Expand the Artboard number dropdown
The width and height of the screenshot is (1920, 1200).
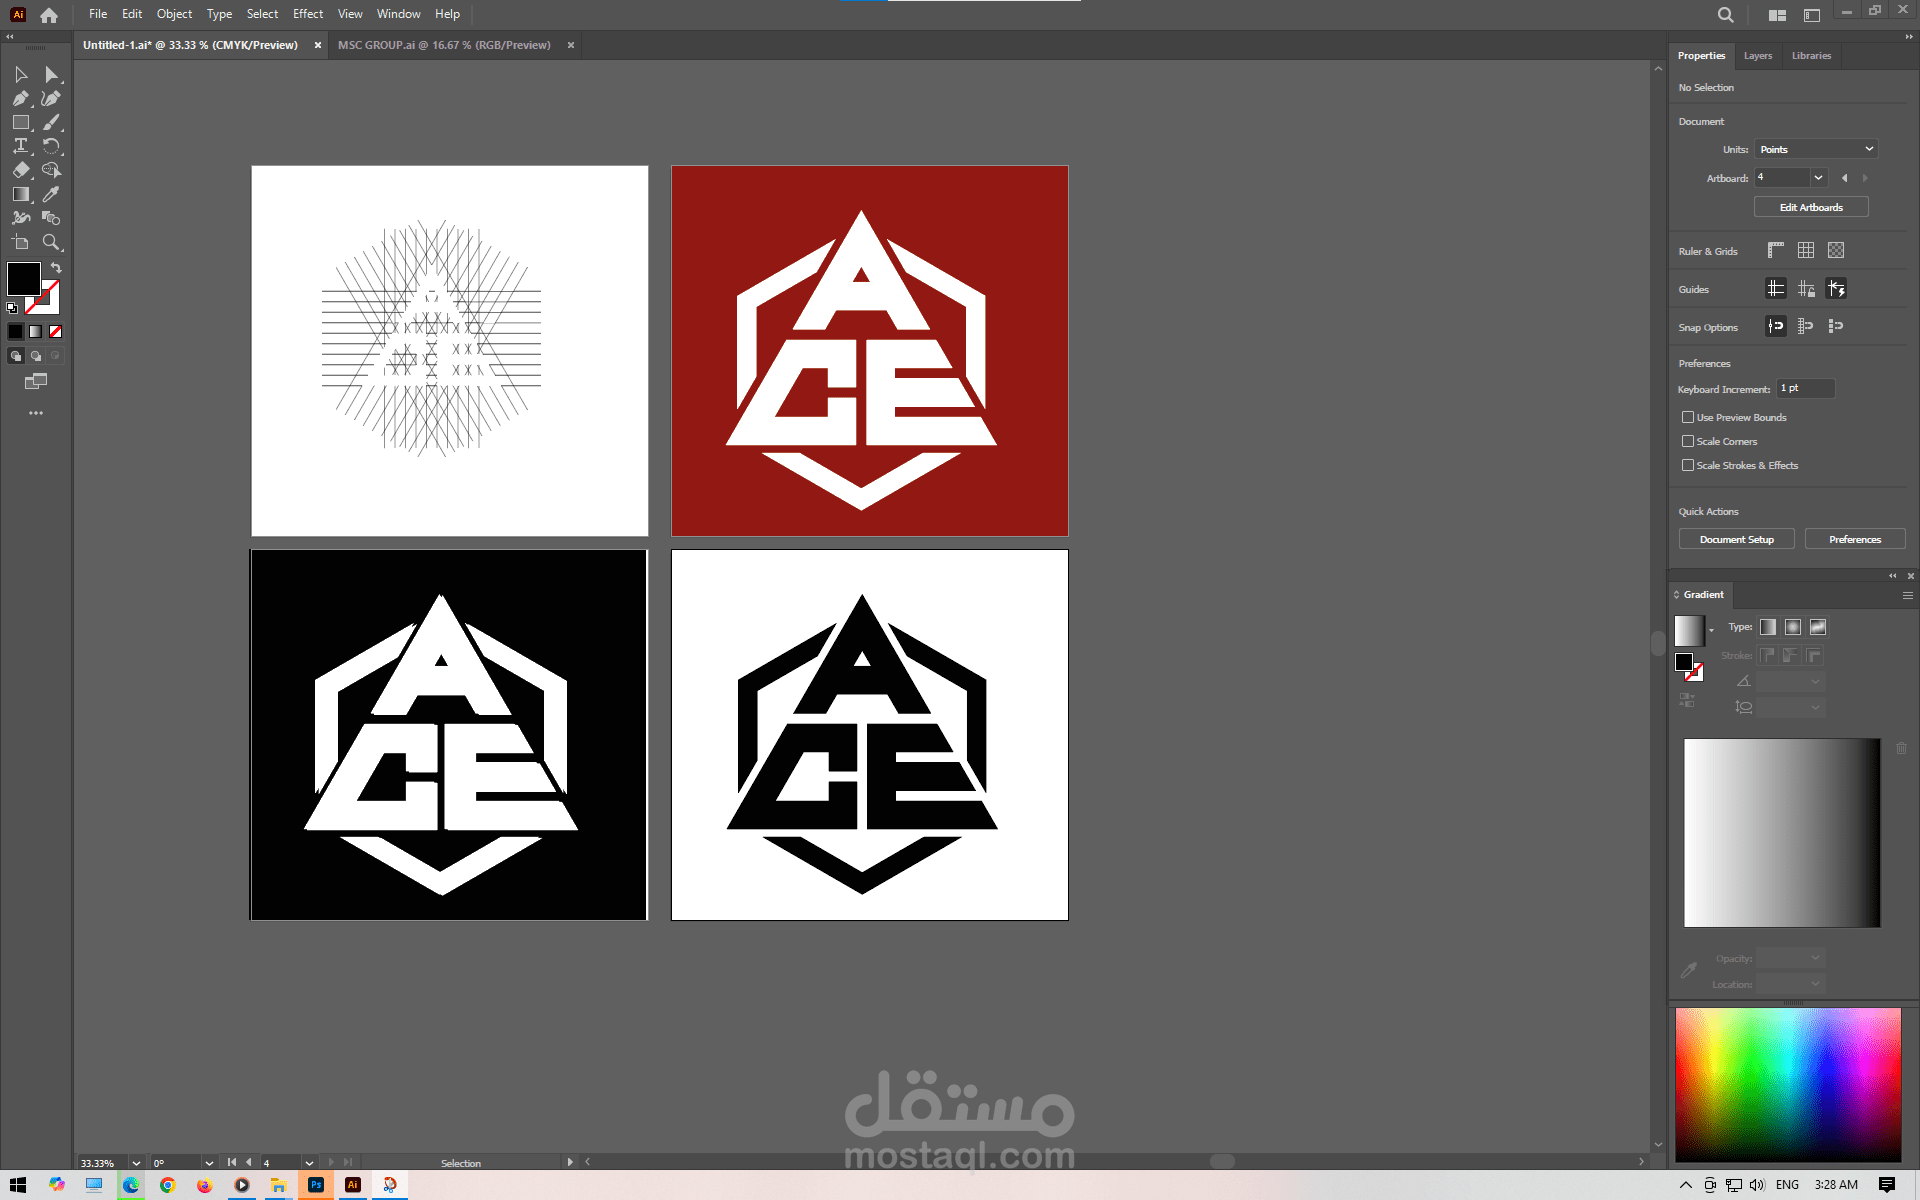coord(1818,178)
